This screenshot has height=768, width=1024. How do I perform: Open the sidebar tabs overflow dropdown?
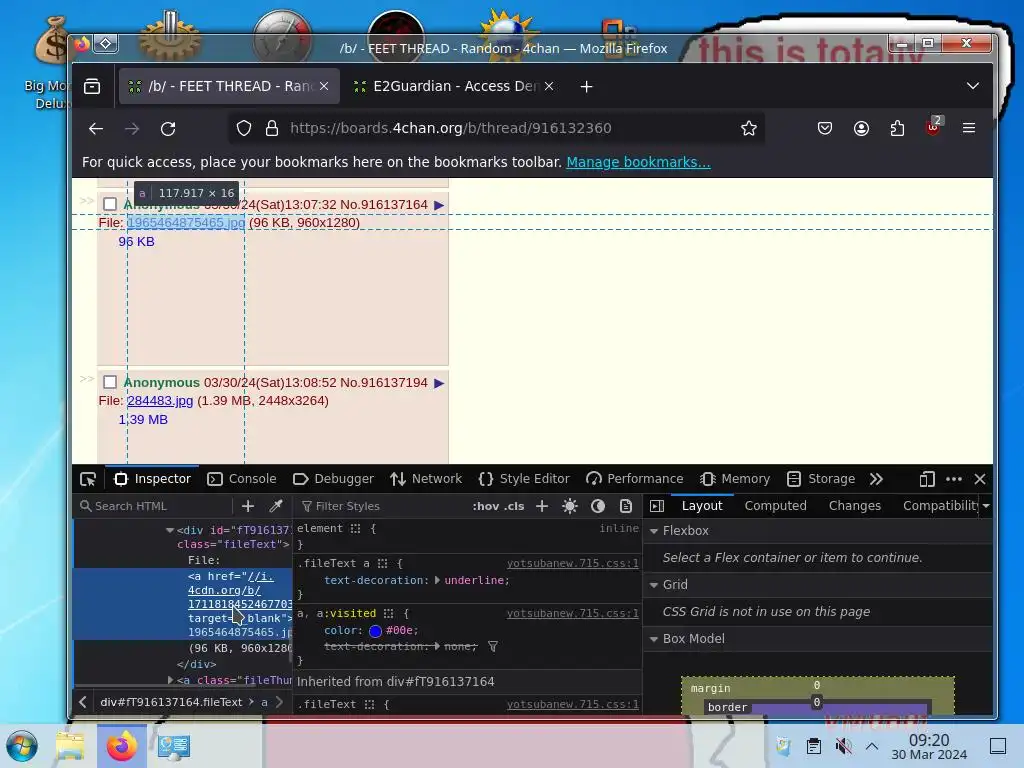[985, 506]
